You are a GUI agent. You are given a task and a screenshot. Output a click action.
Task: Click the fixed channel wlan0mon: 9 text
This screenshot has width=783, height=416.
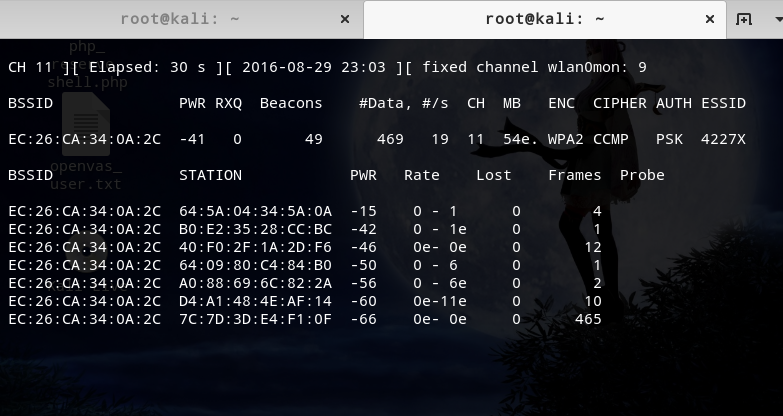pos(534,67)
